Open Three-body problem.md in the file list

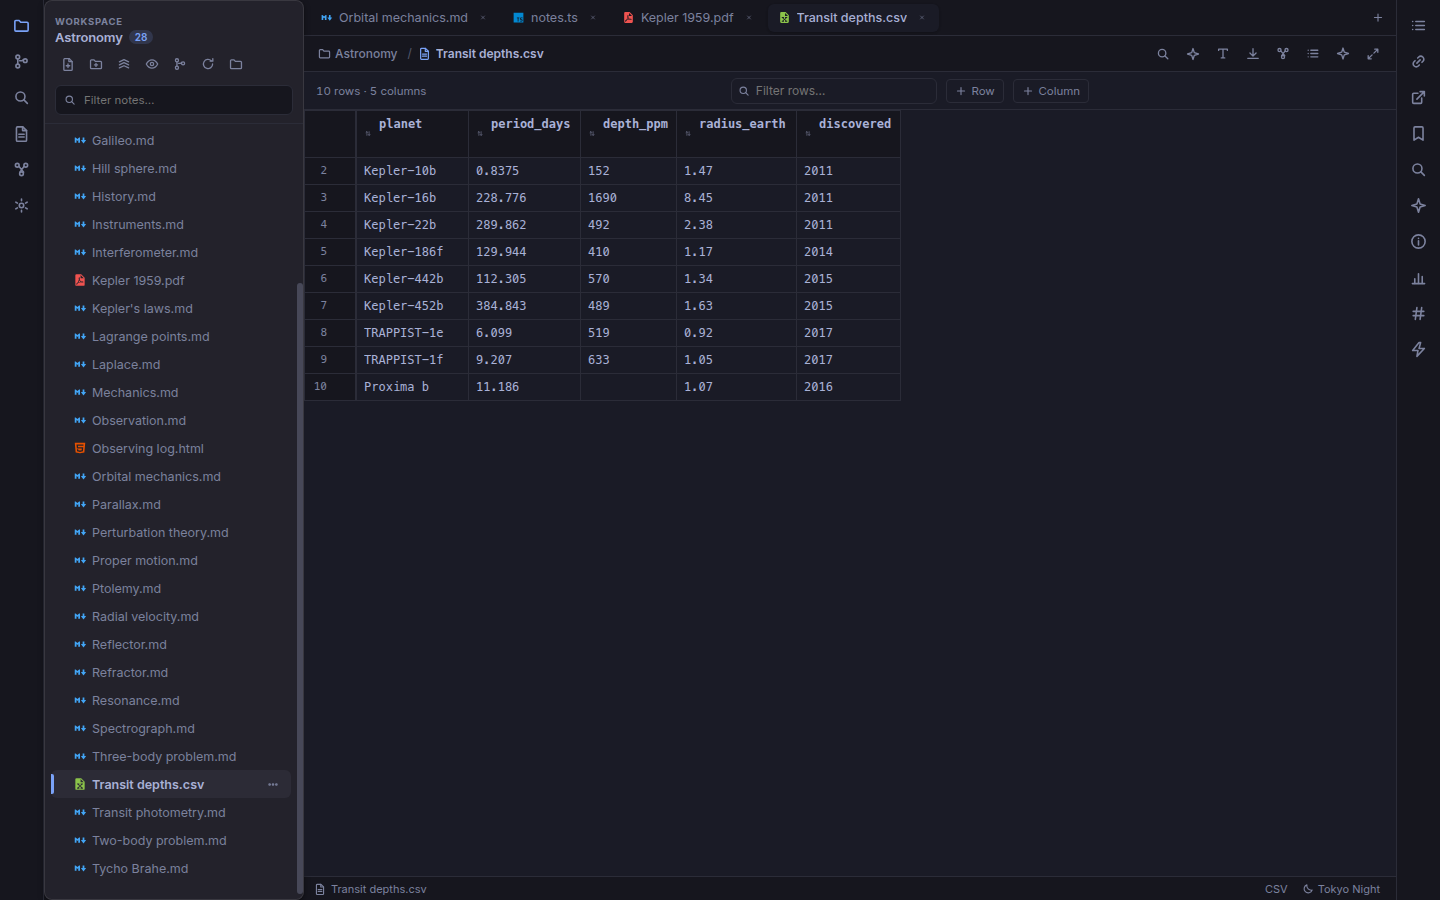(x=171, y=757)
